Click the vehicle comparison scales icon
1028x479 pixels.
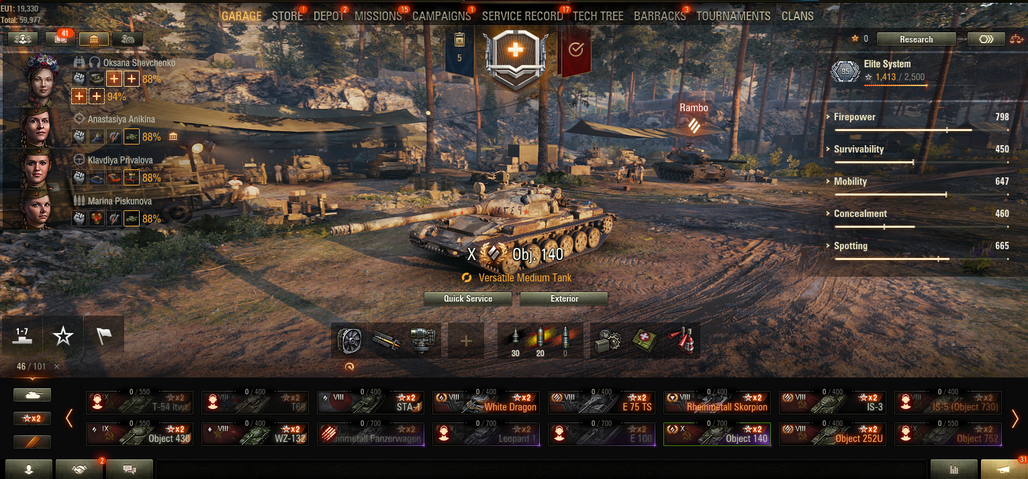[1016, 39]
